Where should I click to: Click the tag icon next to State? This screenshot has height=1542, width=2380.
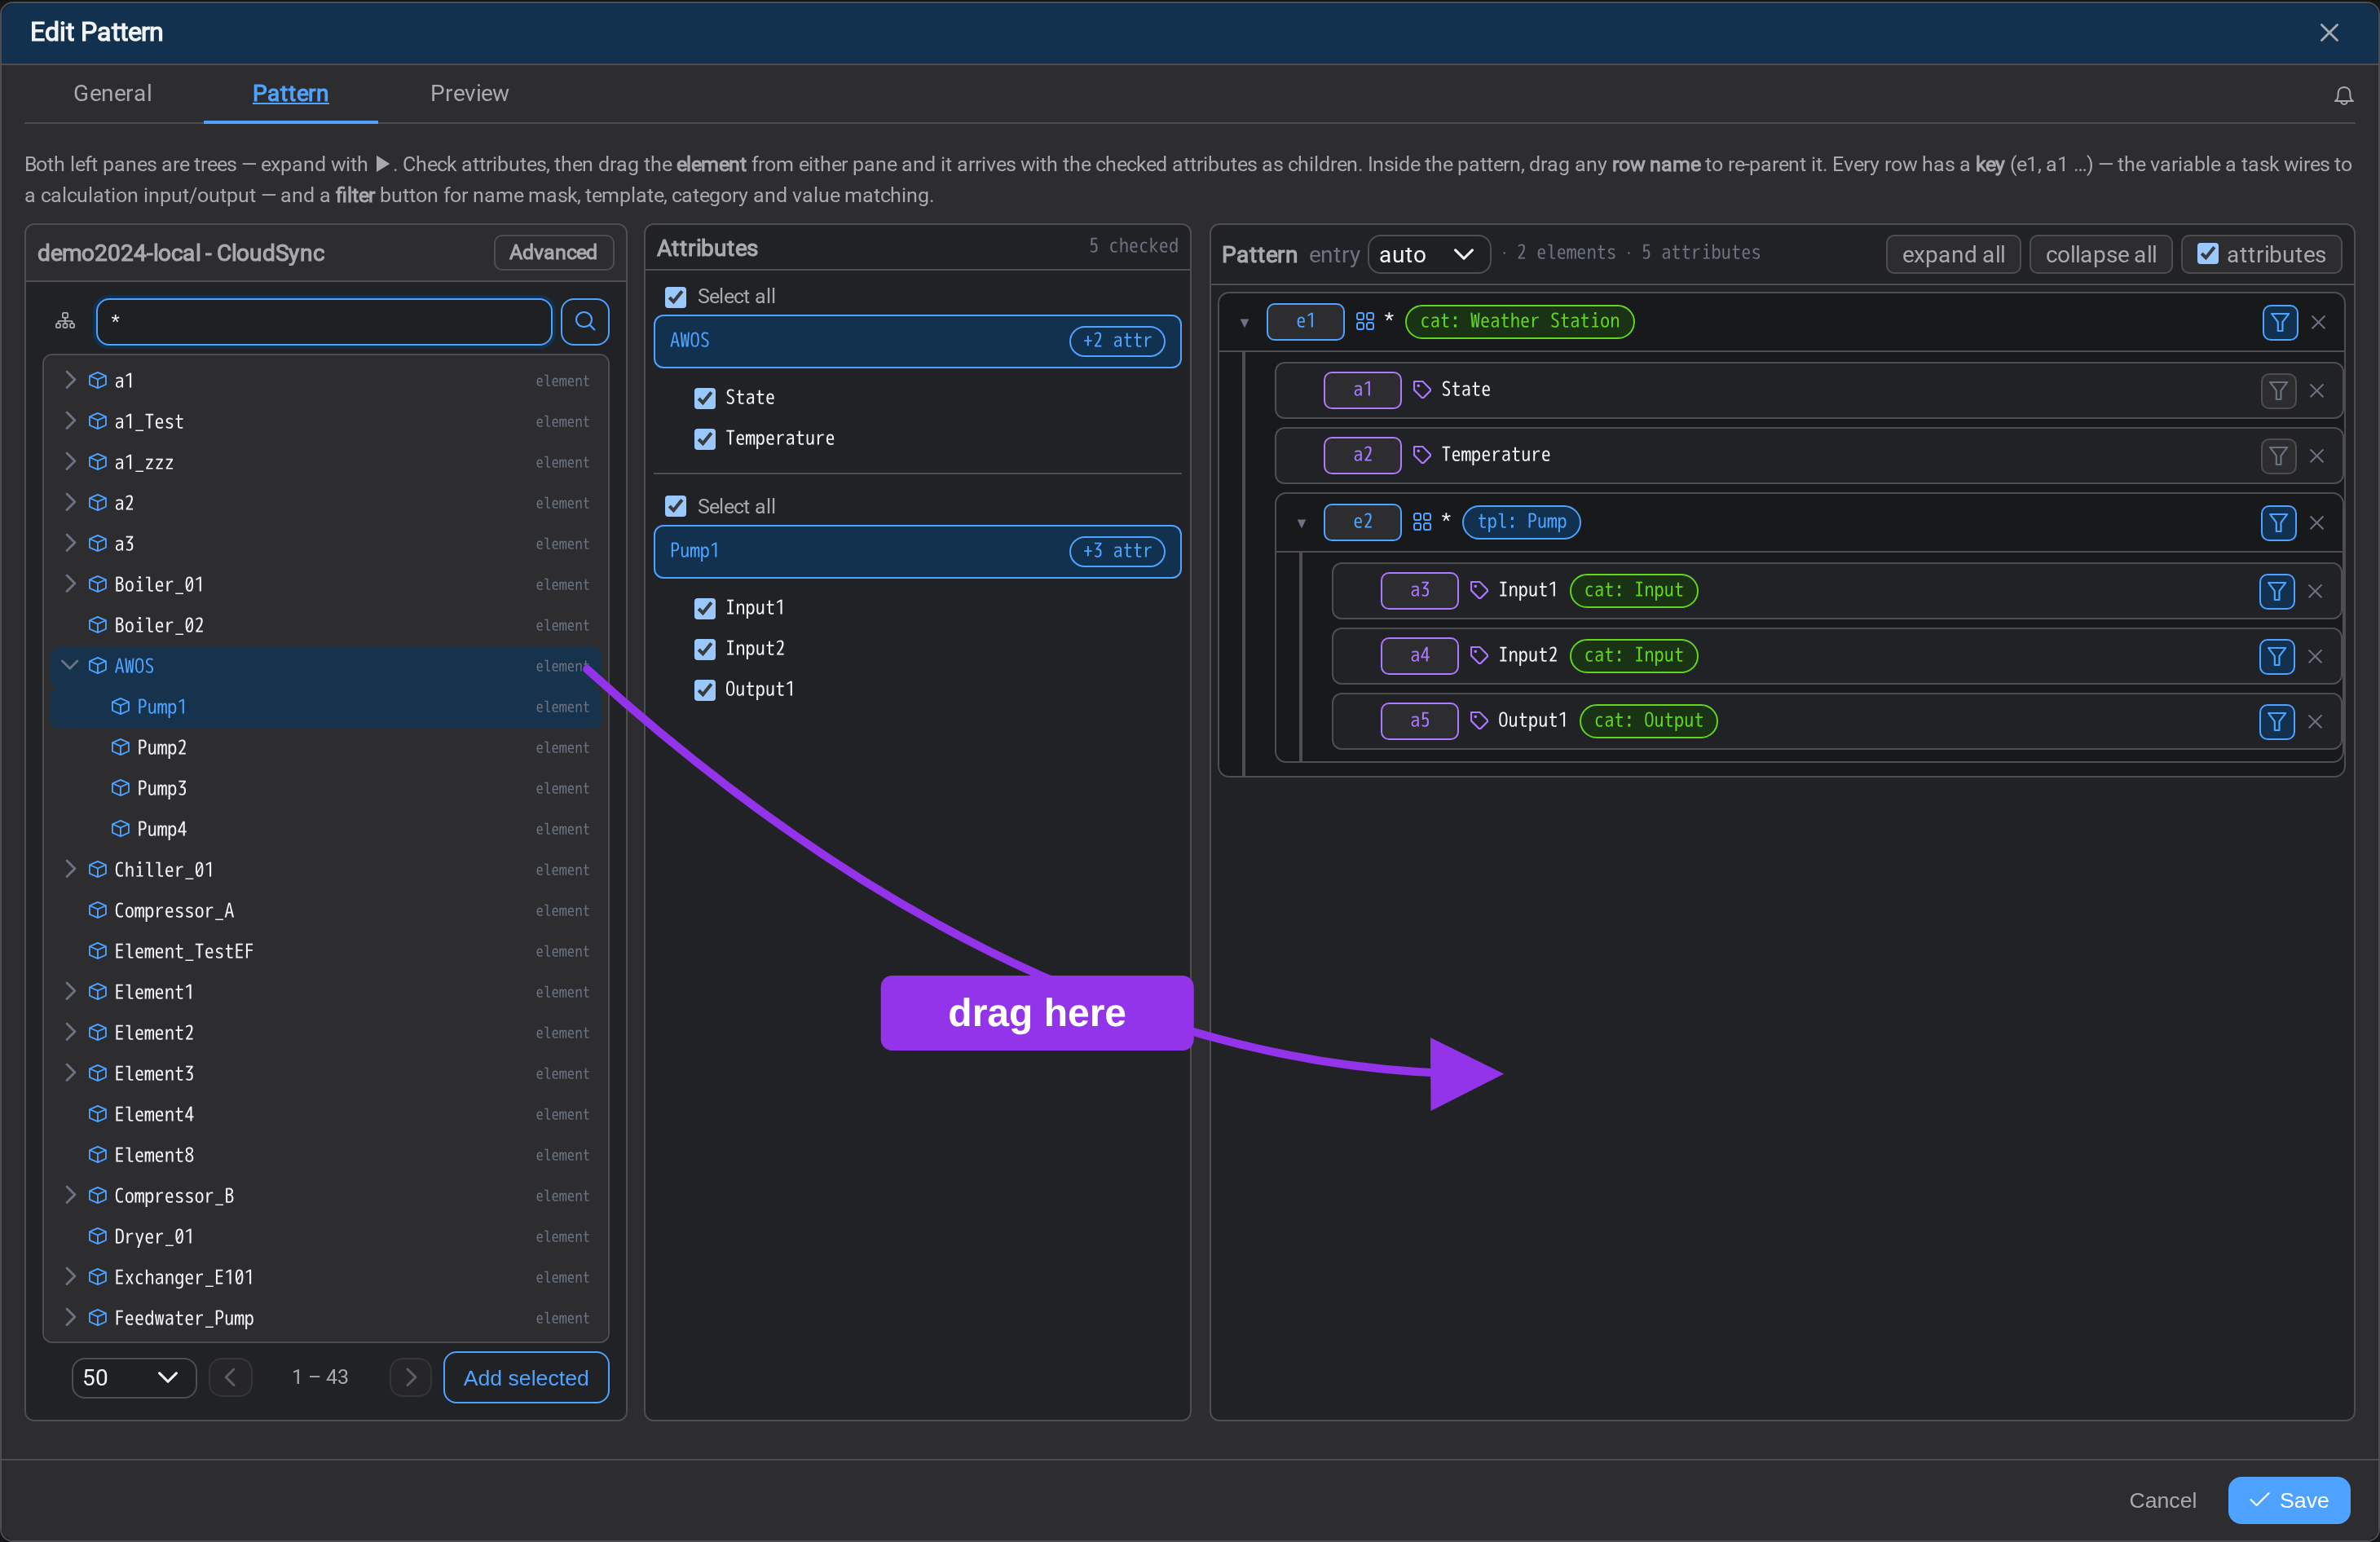1421,389
